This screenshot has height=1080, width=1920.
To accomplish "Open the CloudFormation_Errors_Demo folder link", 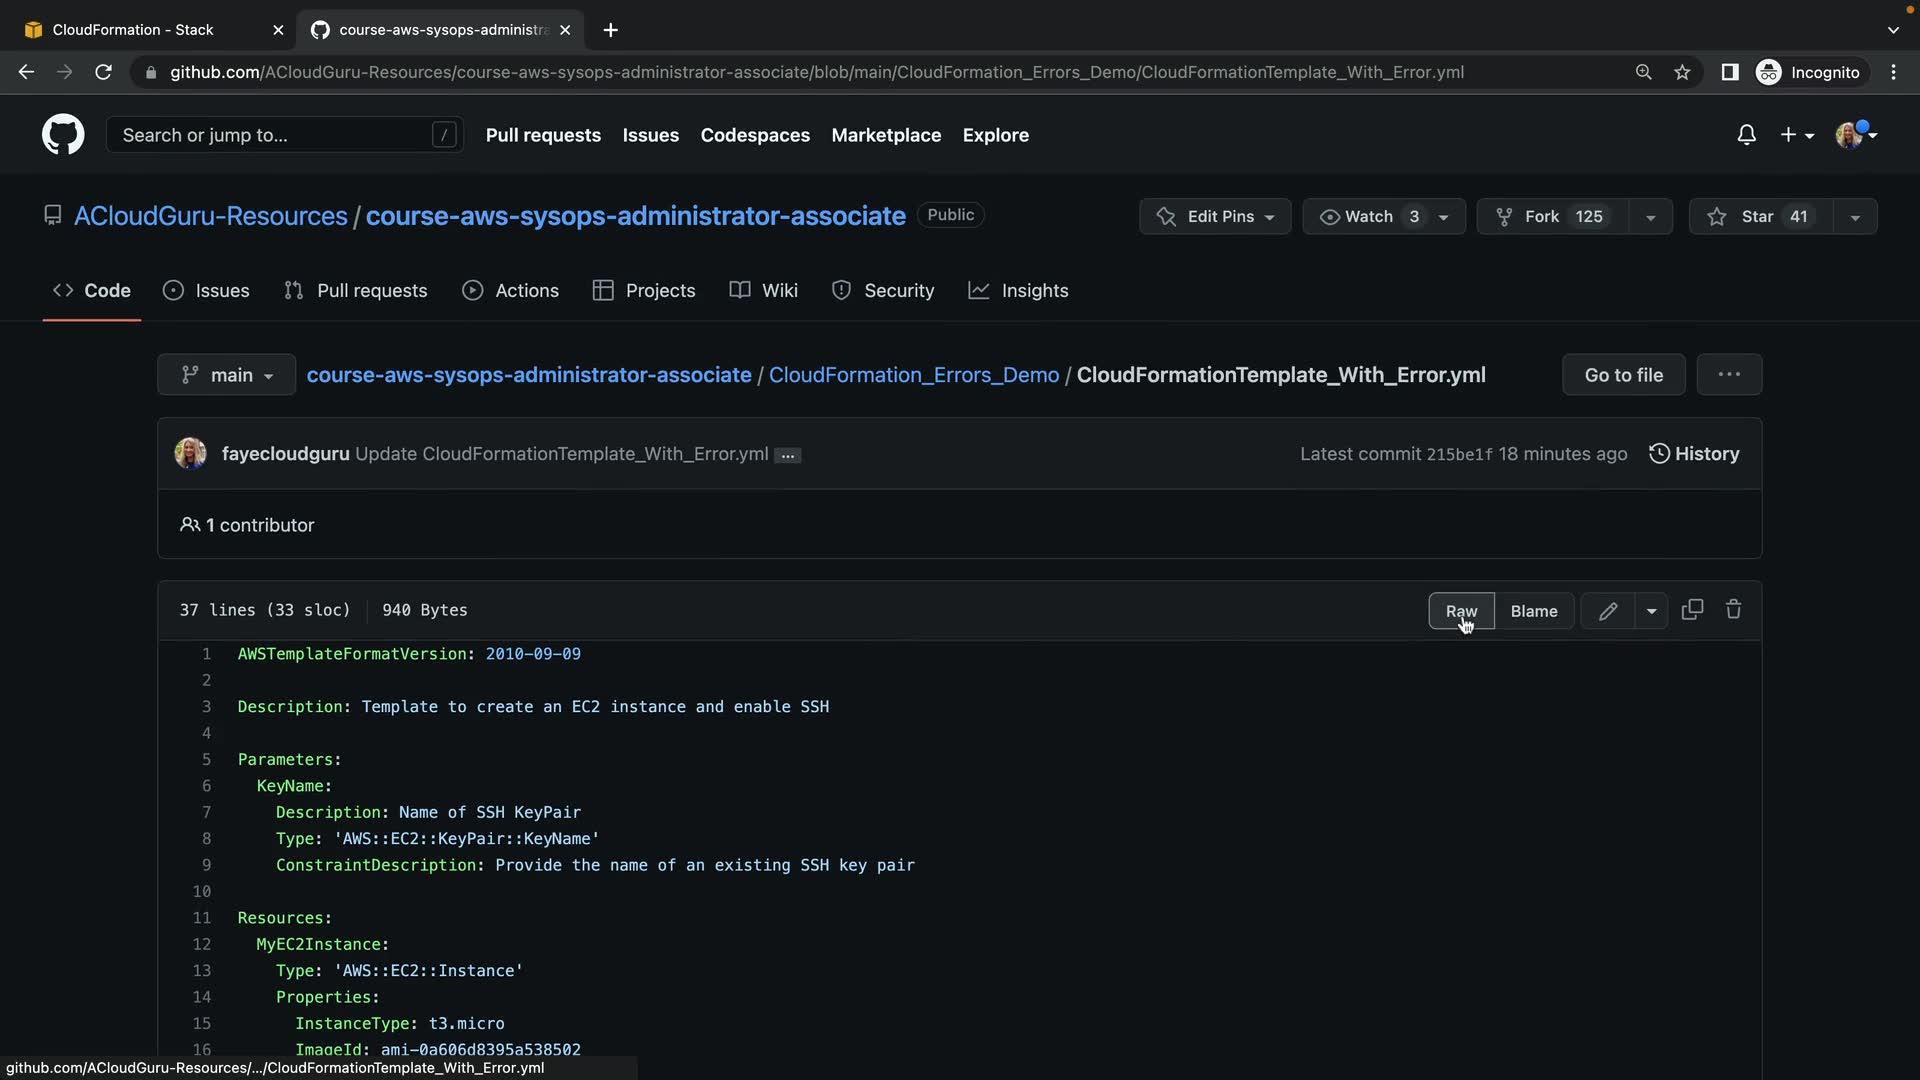I will click(x=913, y=375).
